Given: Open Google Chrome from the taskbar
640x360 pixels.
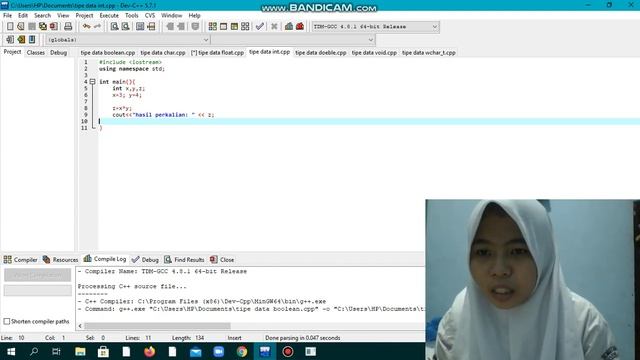Looking at the screenshot, I should [242, 351].
